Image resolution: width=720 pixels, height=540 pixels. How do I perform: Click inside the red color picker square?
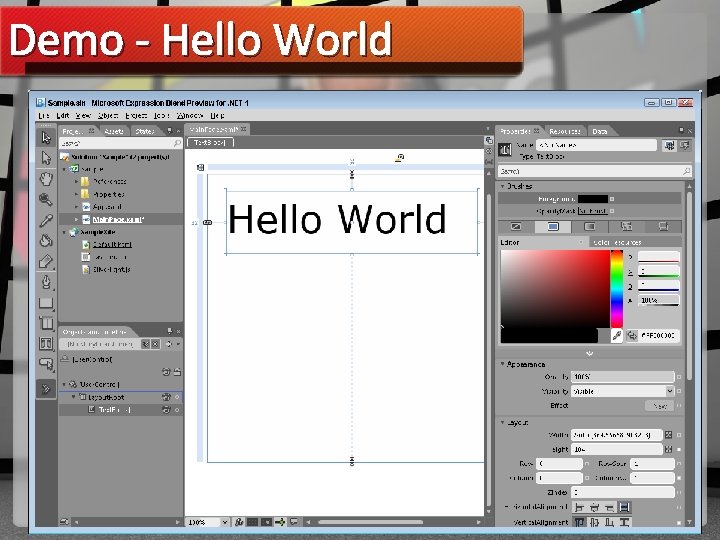(x=555, y=289)
